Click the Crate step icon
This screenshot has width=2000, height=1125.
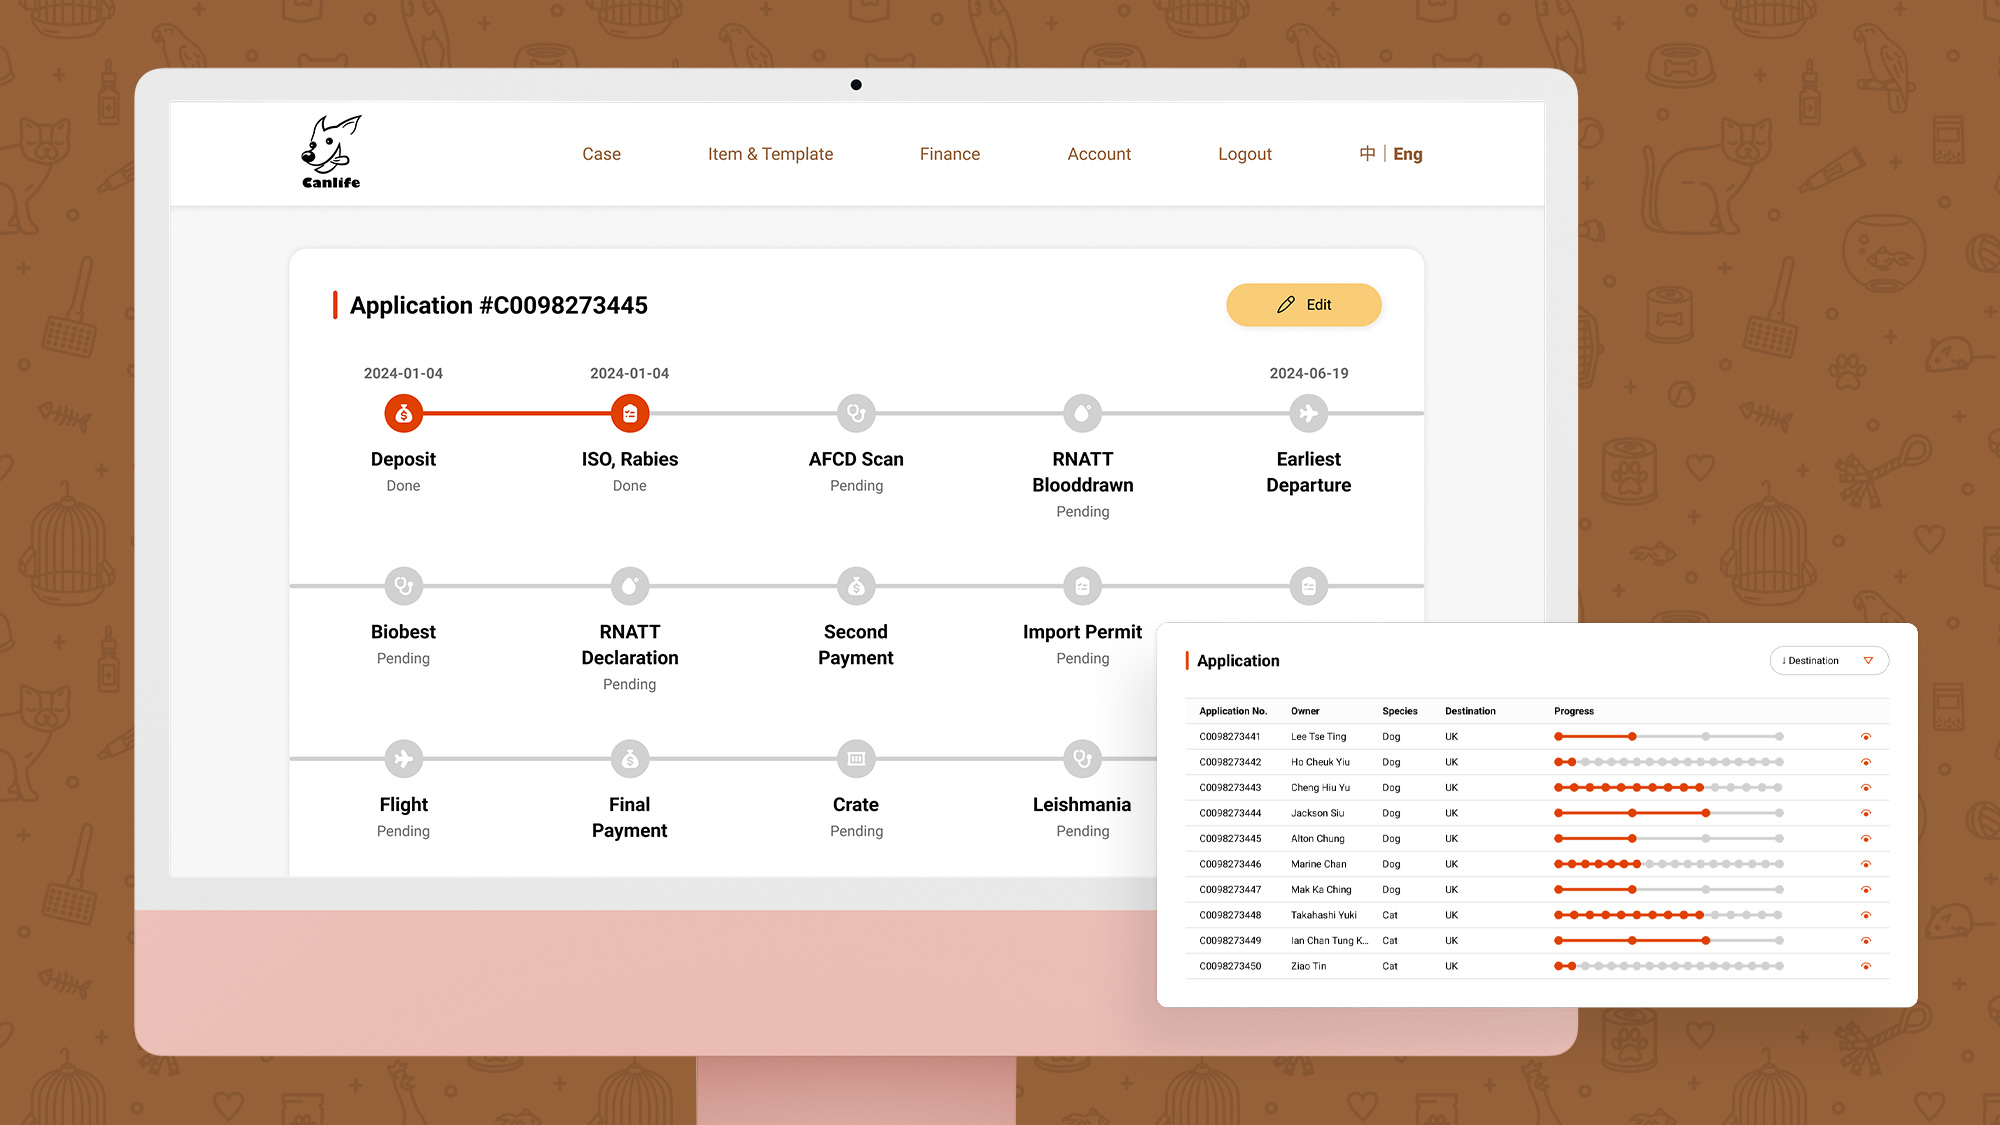856,759
